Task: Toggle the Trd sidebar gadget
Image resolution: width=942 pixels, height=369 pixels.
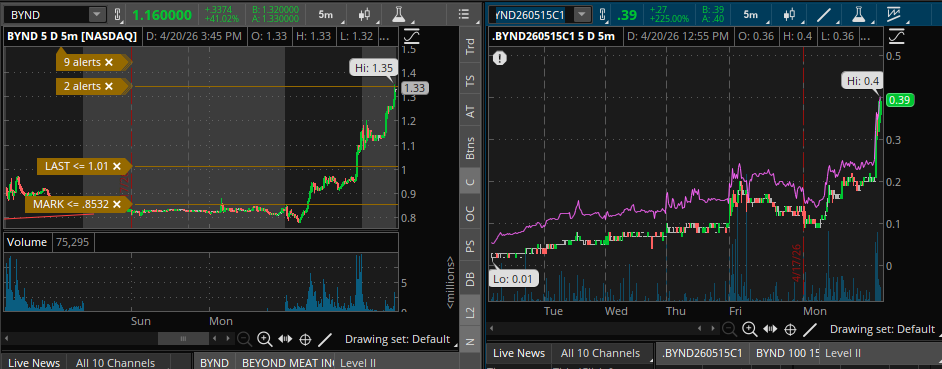Action: tap(470, 46)
